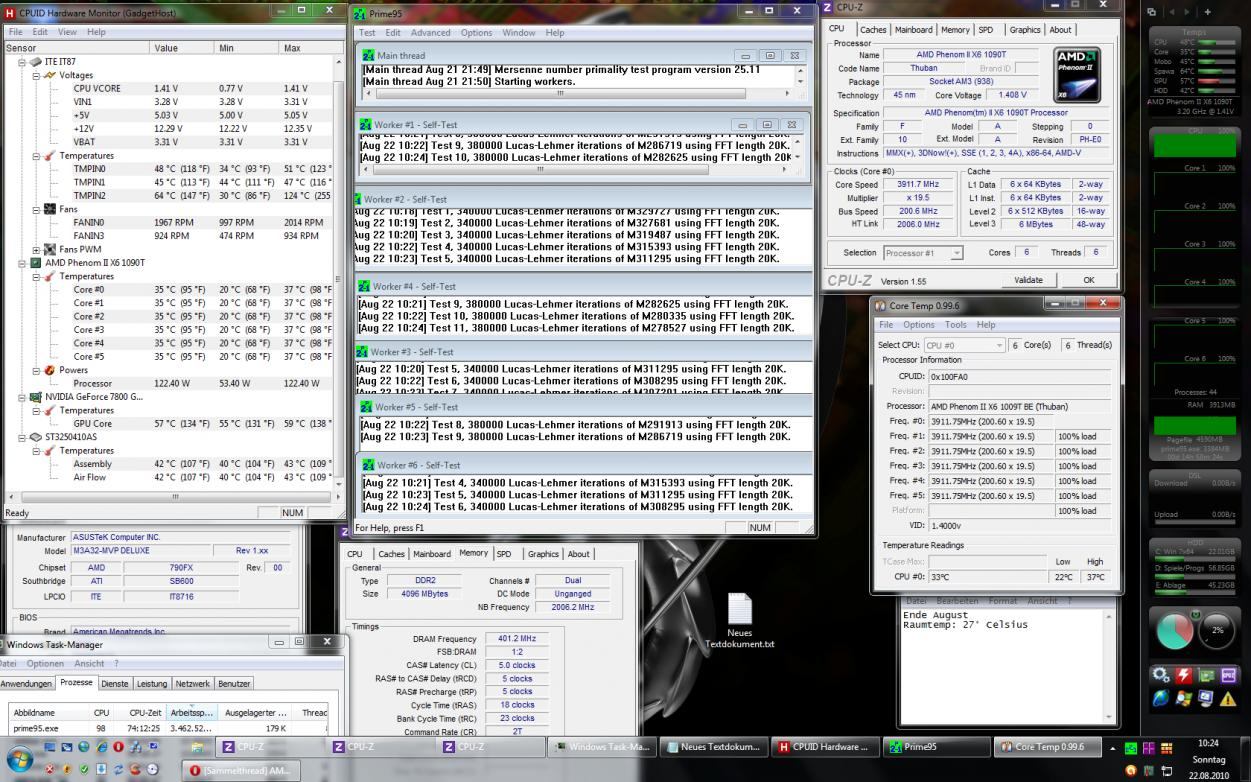Collapse the Voltages tree node
Viewport: 1251px width, 782px height.
(36, 75)
